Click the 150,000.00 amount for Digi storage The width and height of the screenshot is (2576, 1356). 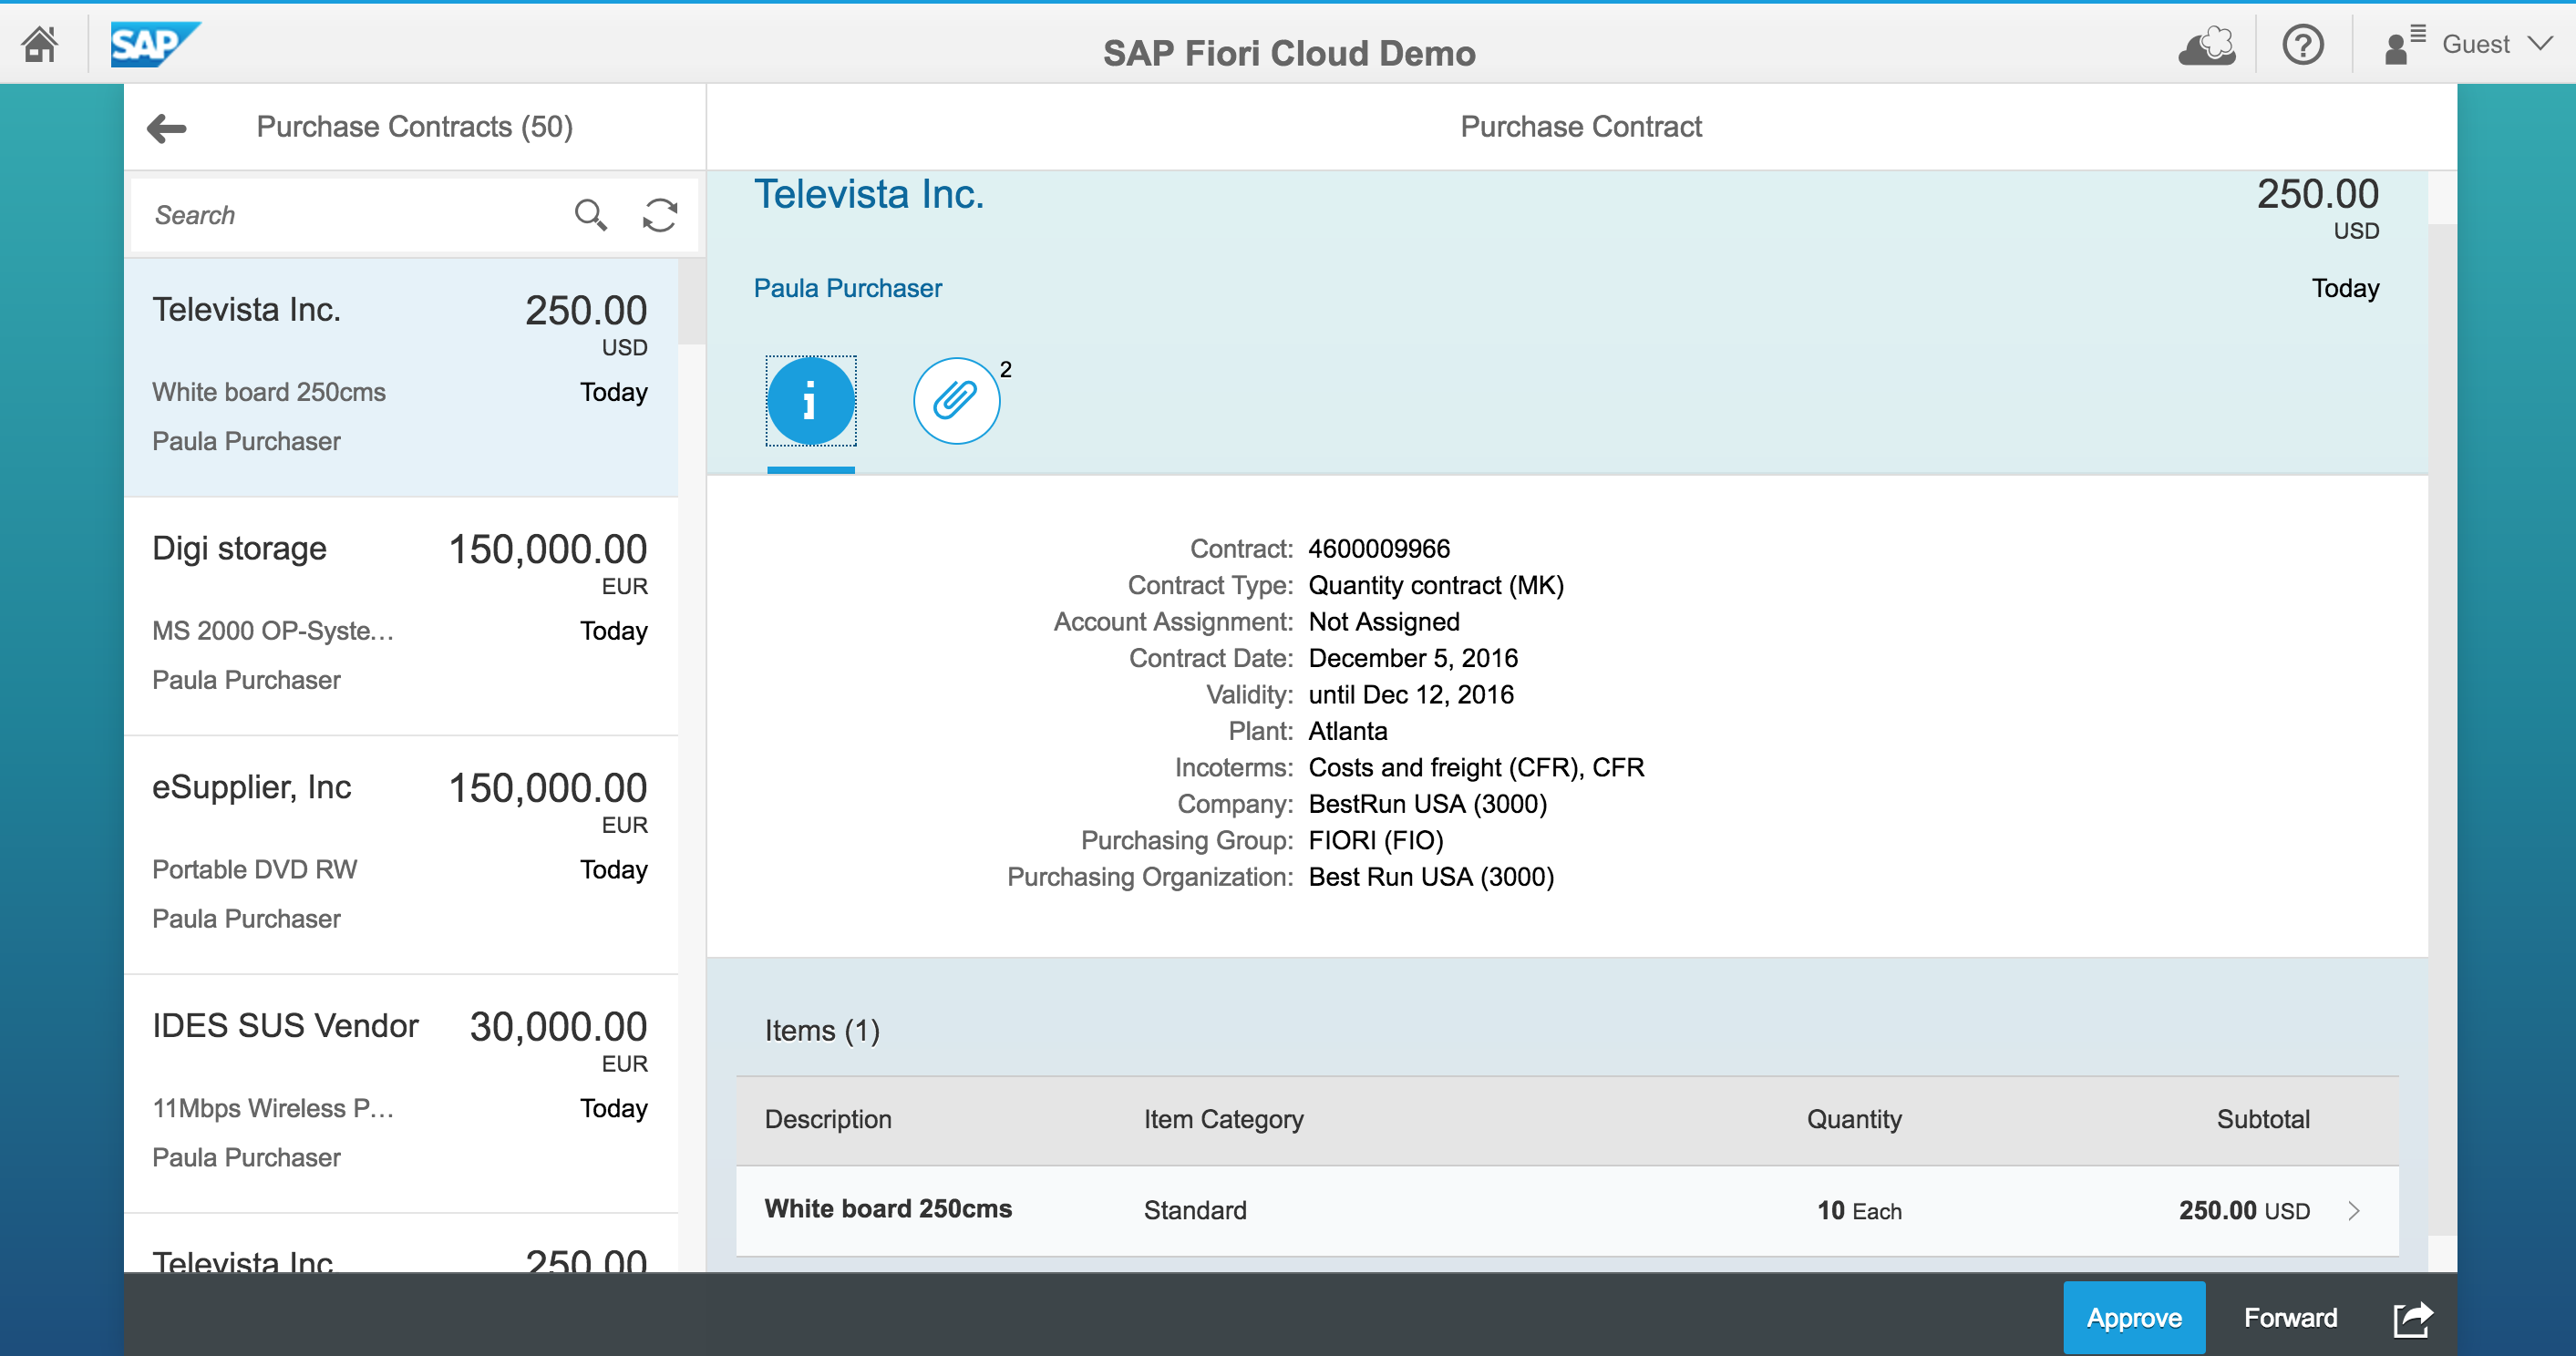(x=547, y=550)
